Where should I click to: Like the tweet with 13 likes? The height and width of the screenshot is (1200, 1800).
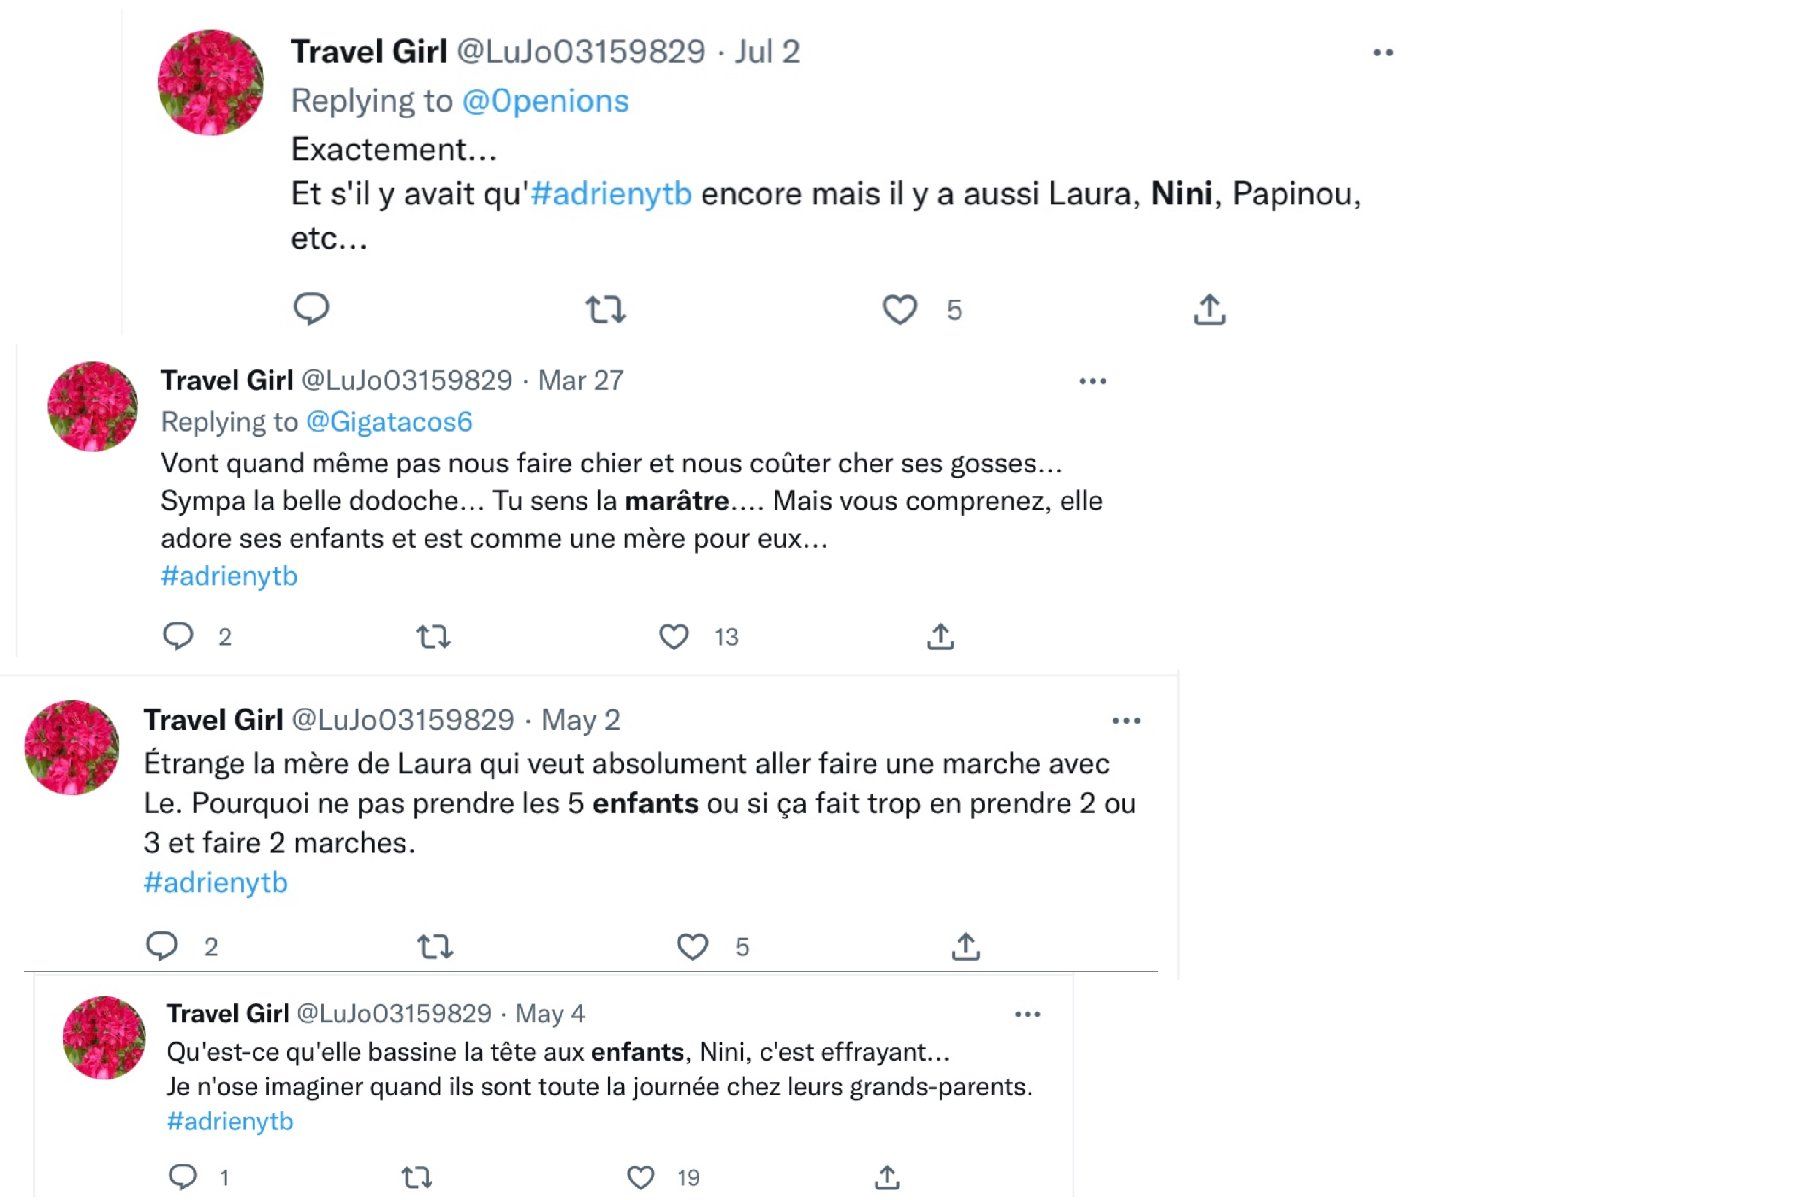pyautogui.click(x=674, y=636)
